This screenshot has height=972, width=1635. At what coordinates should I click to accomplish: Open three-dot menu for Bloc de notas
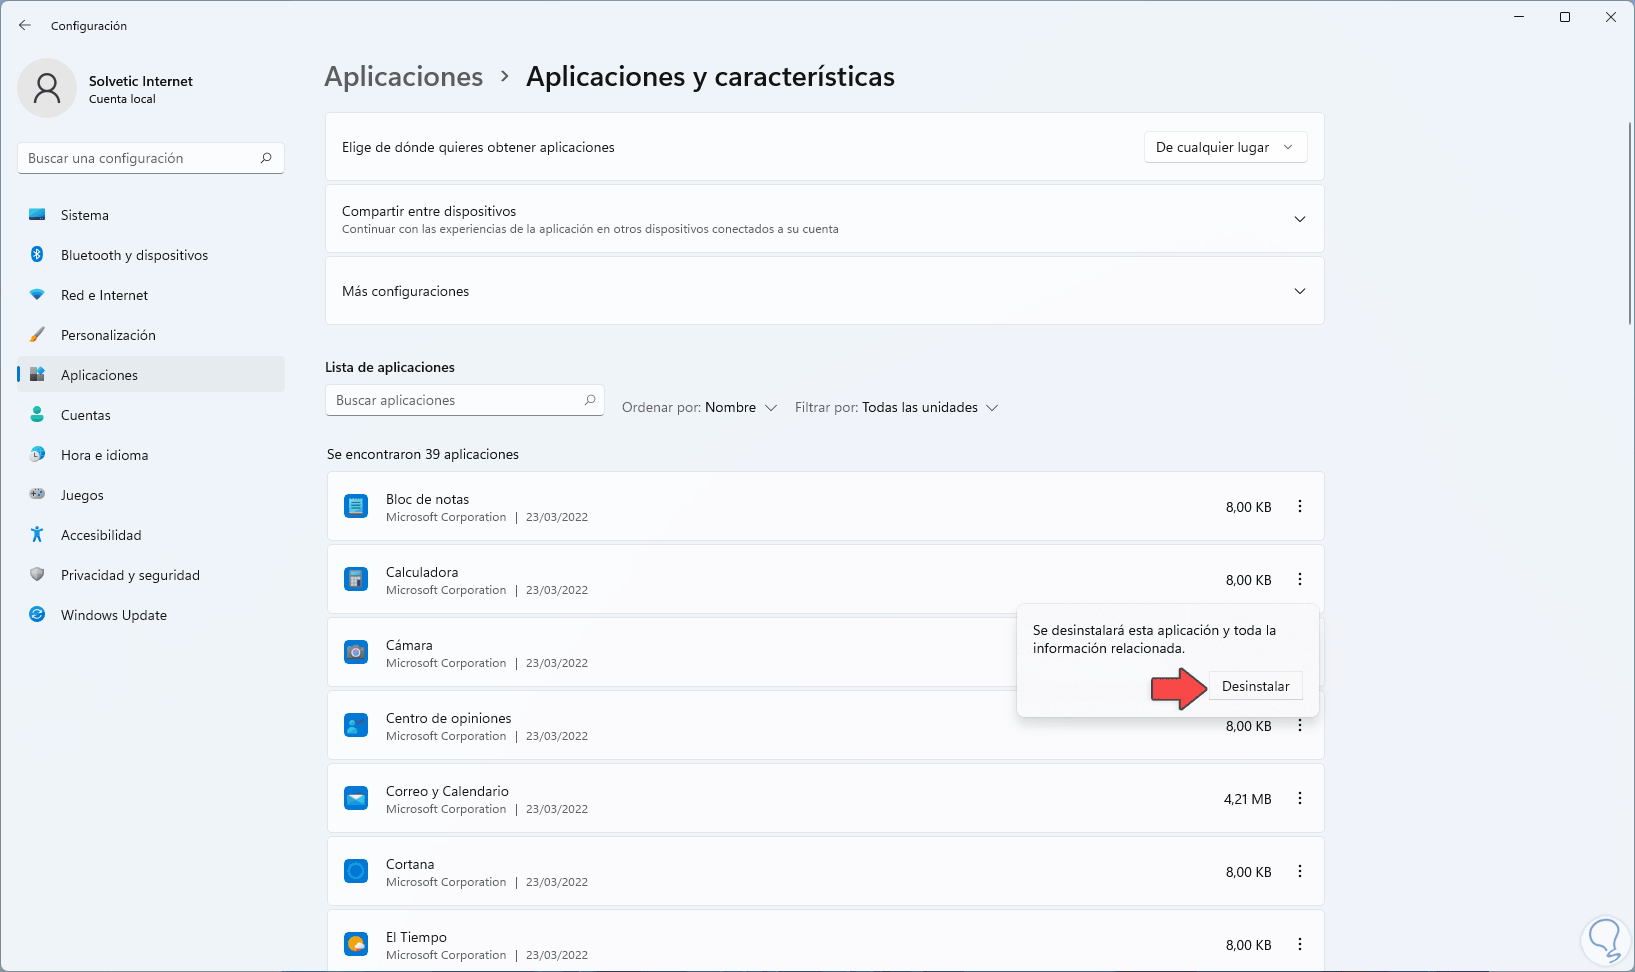[x=1300, y=507]
